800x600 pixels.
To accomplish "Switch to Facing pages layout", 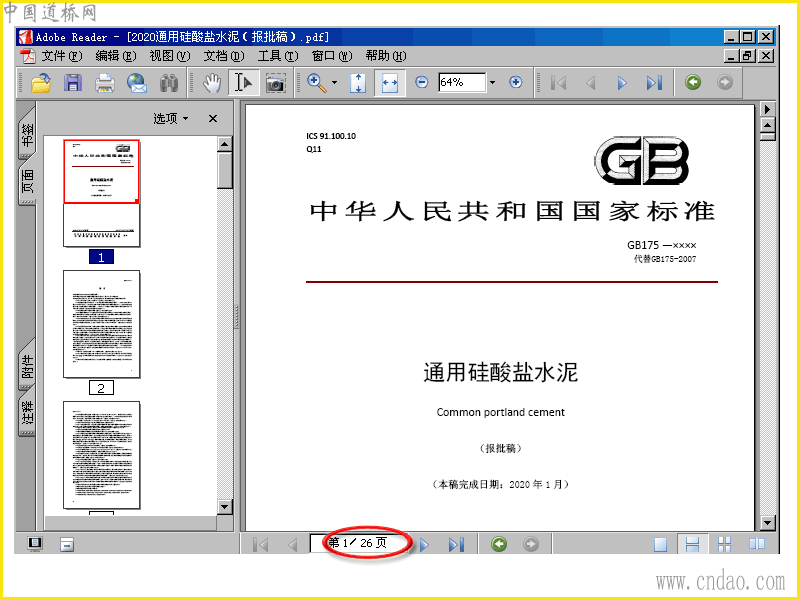I will (757, 544).
